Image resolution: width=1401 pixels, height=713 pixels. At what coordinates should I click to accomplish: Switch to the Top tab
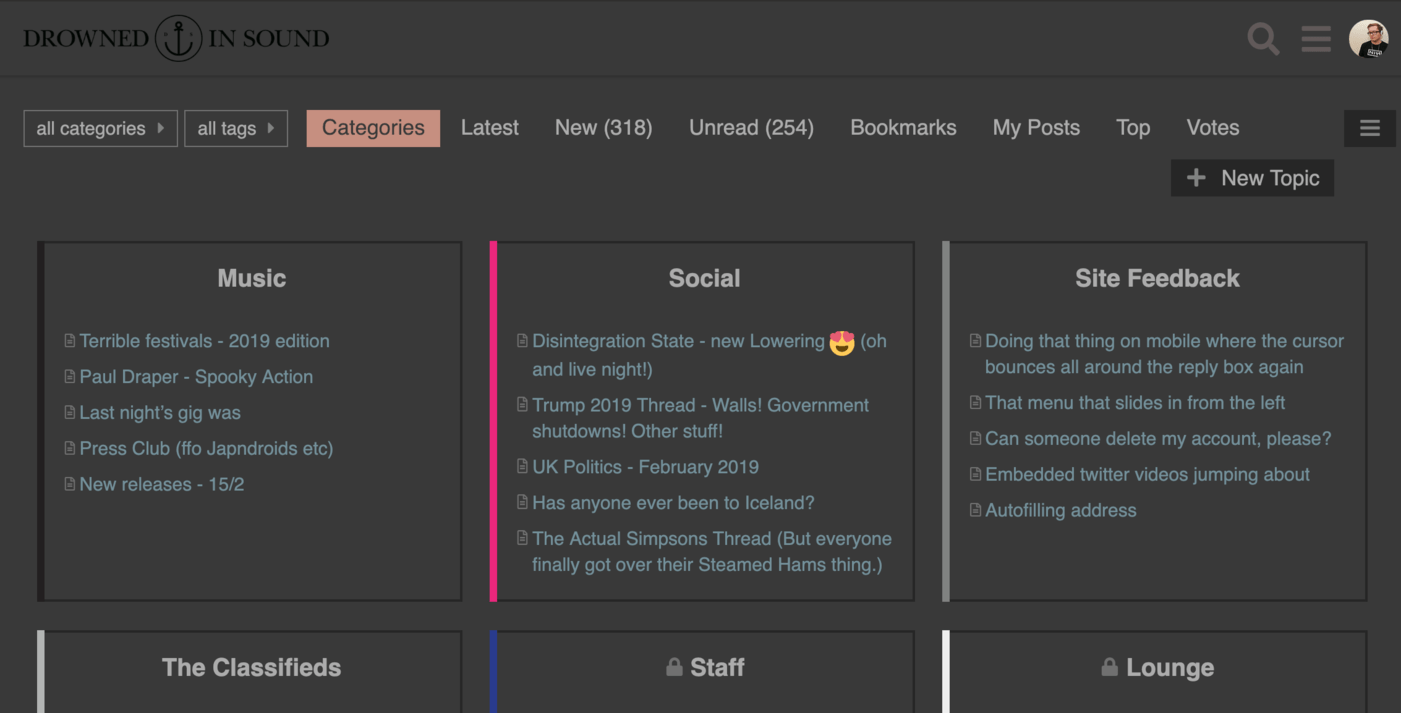click(1133, 128)
